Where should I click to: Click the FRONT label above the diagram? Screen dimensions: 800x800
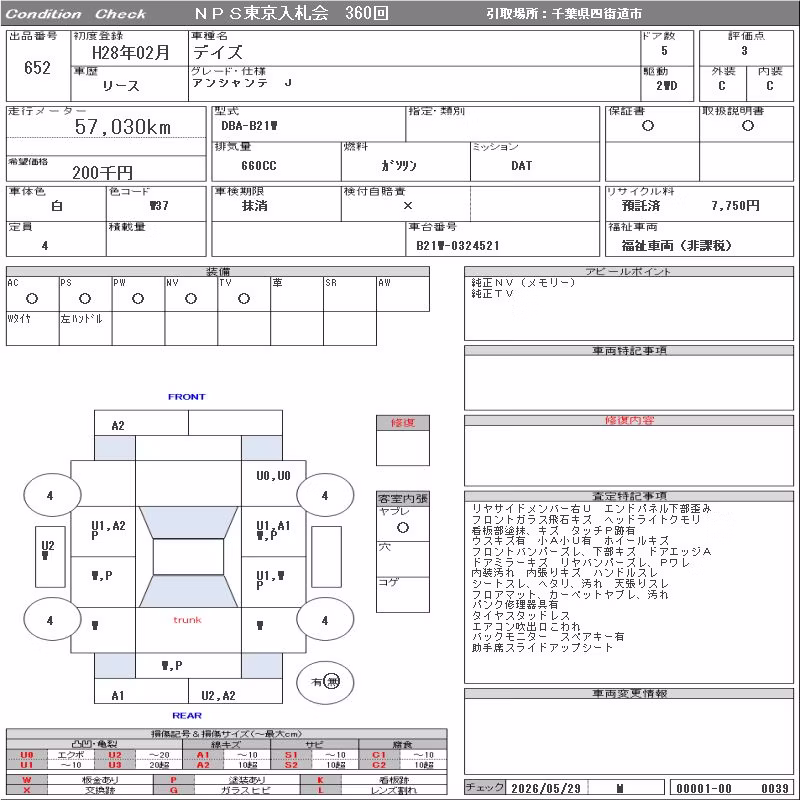pyautogui.click(x=187, y=396)
